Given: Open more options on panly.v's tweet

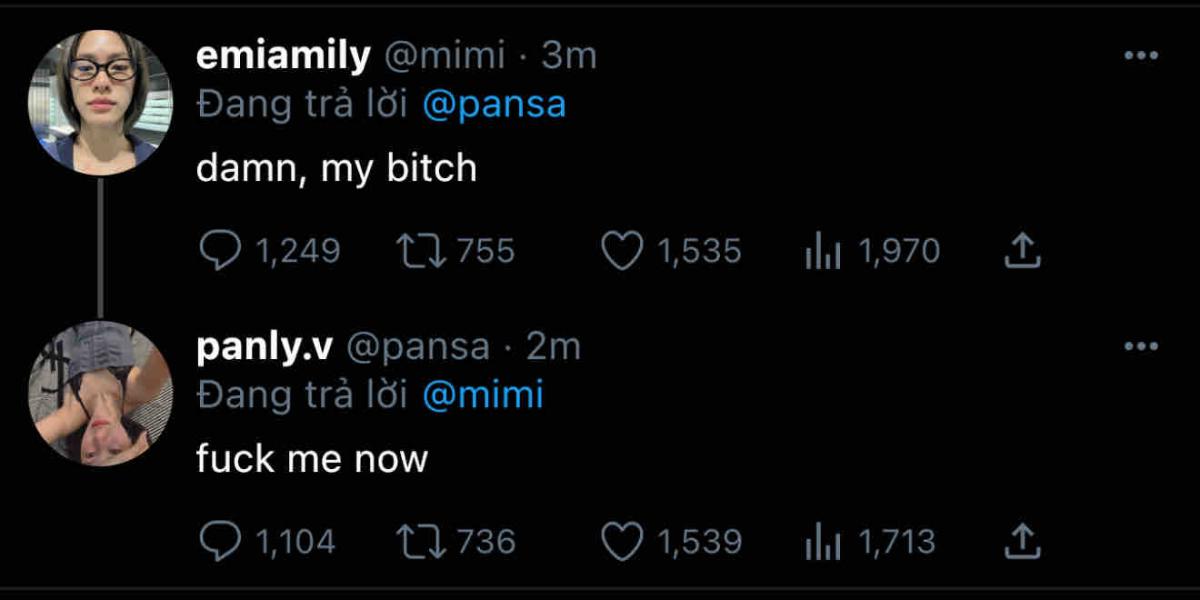Looking at the screenshot, I should (x=1141, y=347).
